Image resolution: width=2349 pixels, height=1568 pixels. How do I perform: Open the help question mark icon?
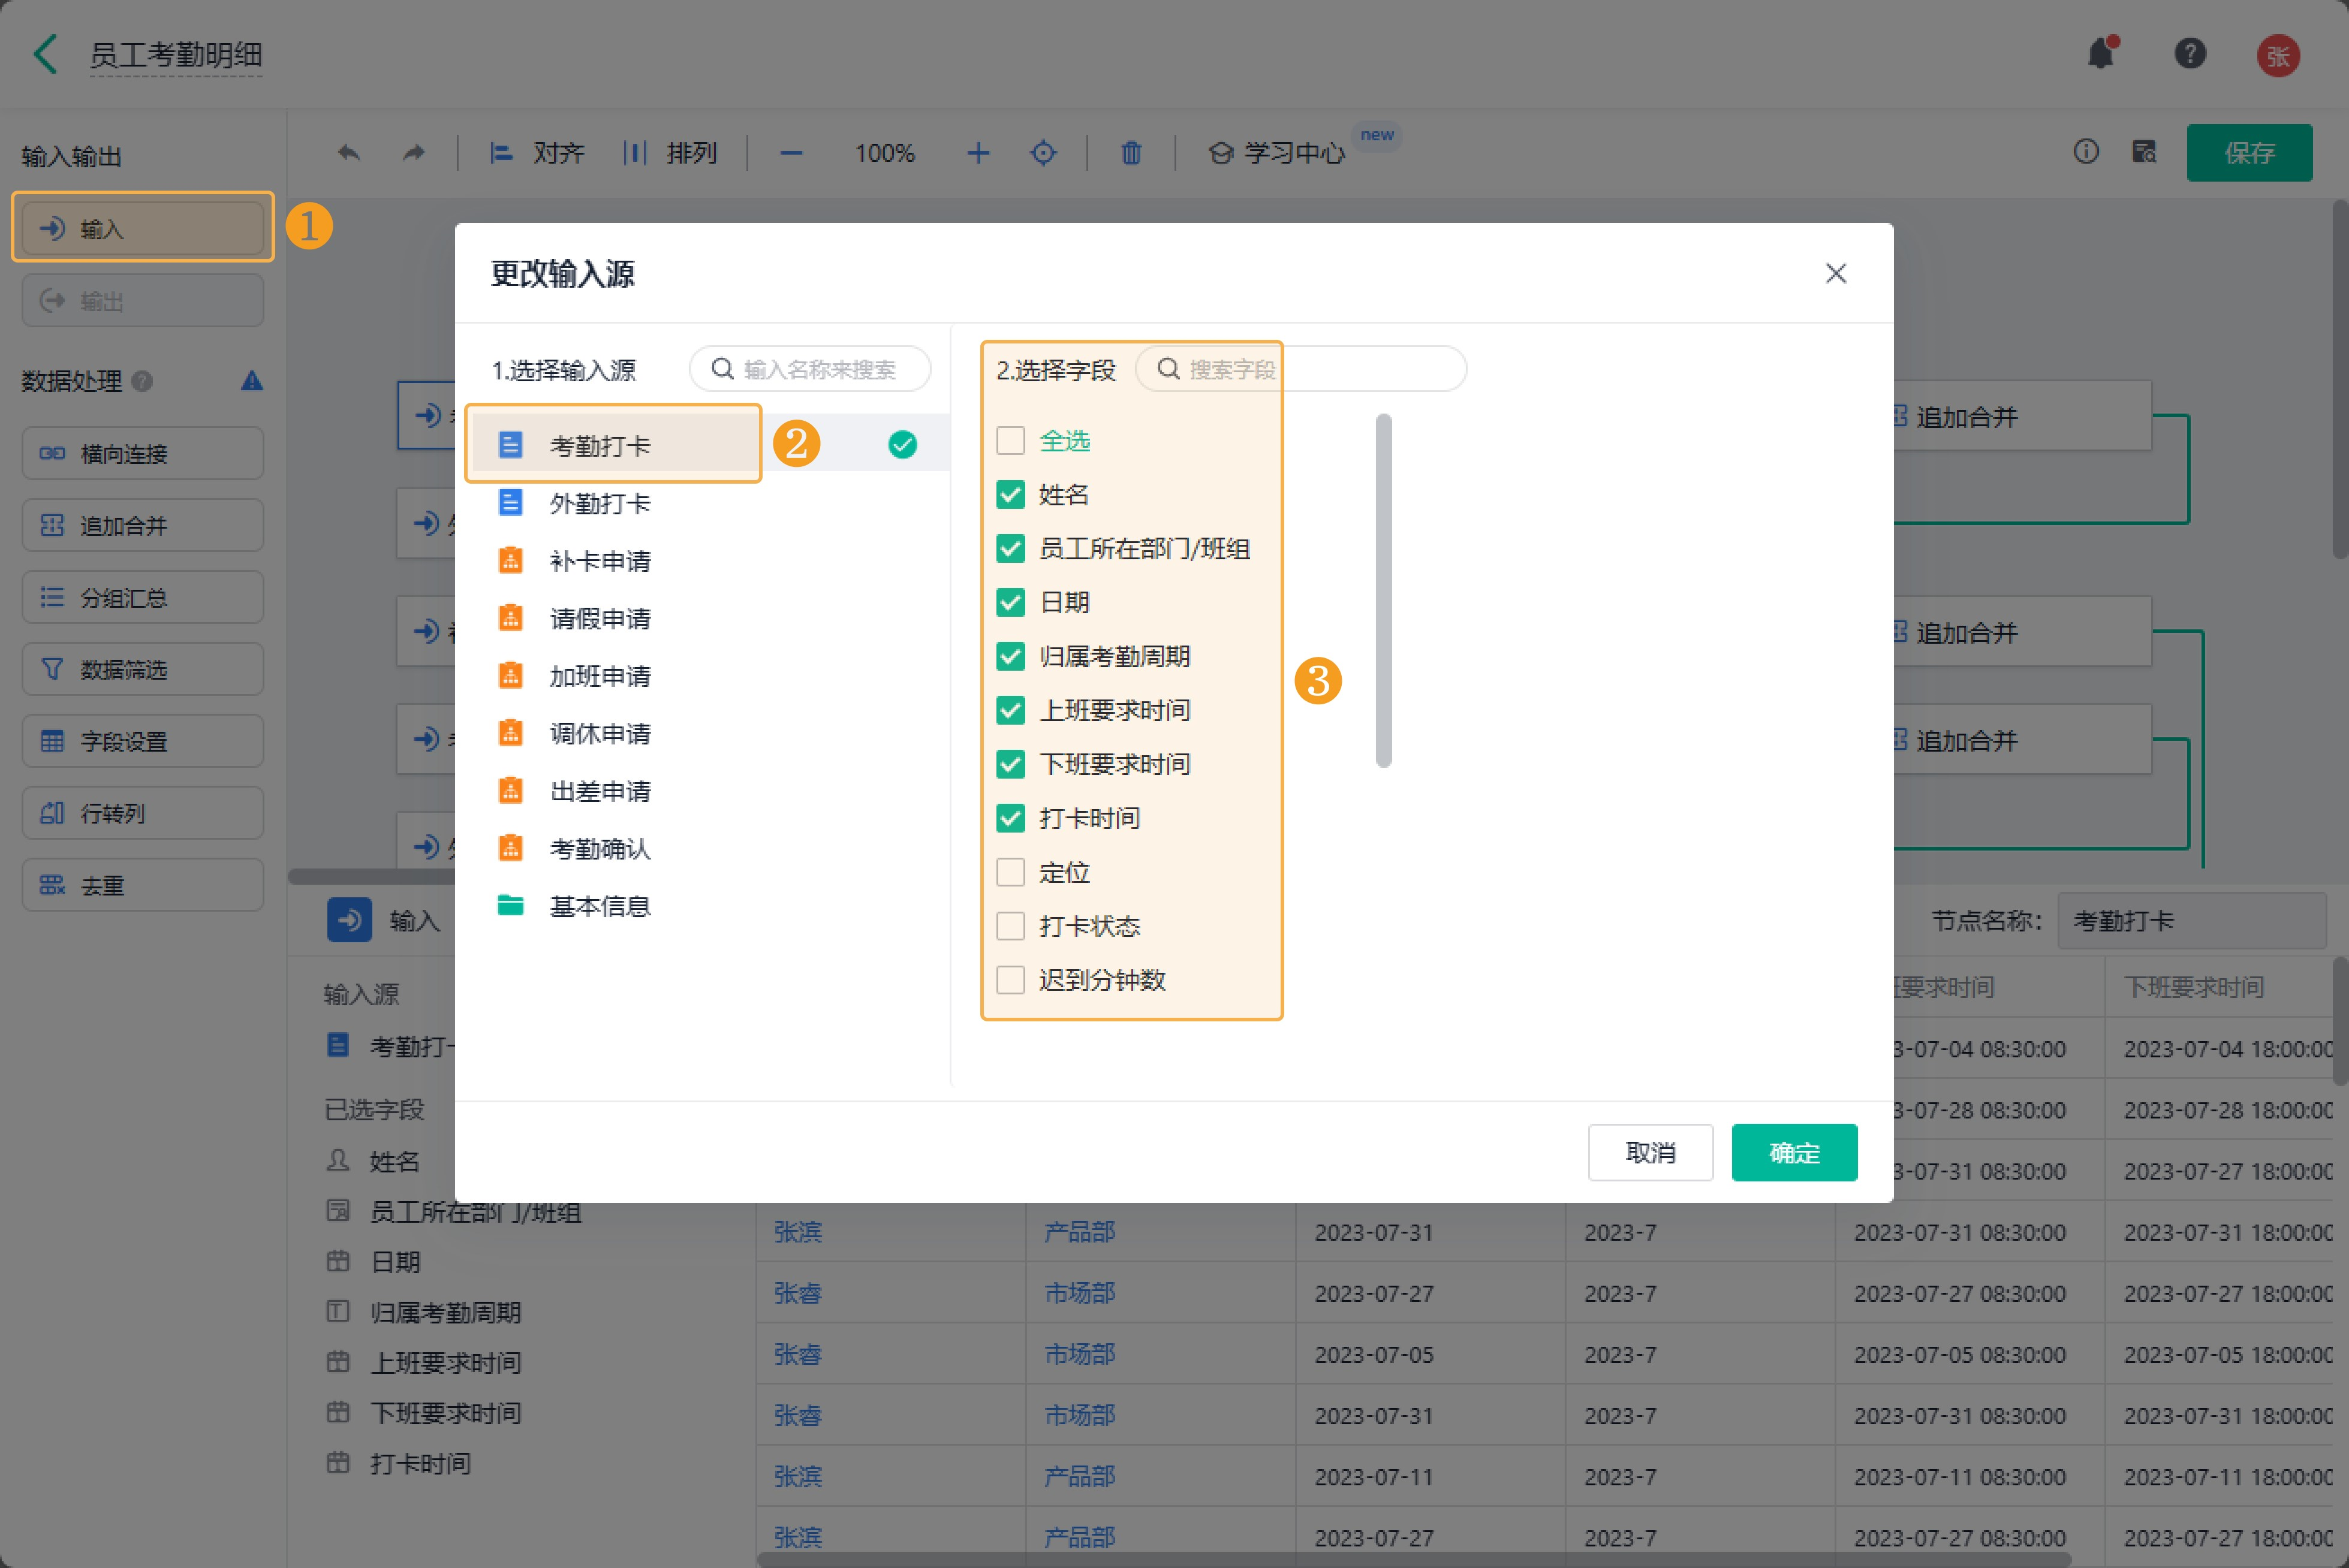[2190, 53]
